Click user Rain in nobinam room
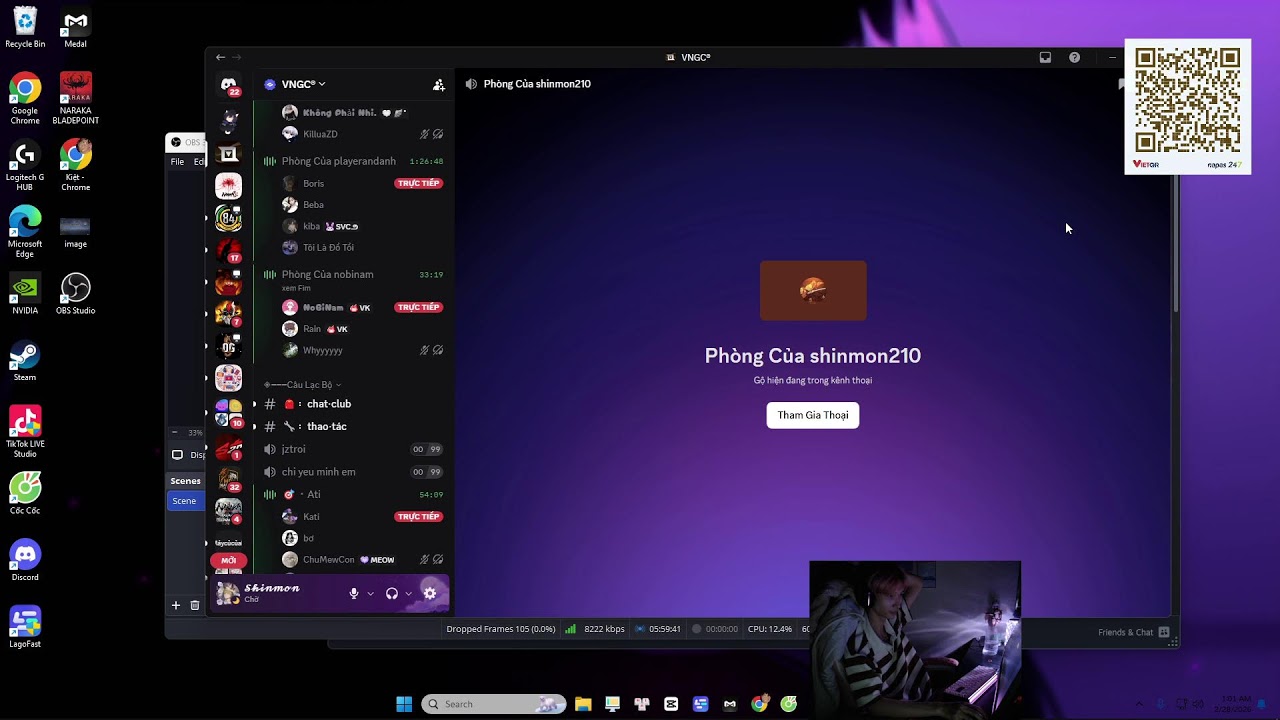This screenshot has height=720, width=1280. [313, 329]
